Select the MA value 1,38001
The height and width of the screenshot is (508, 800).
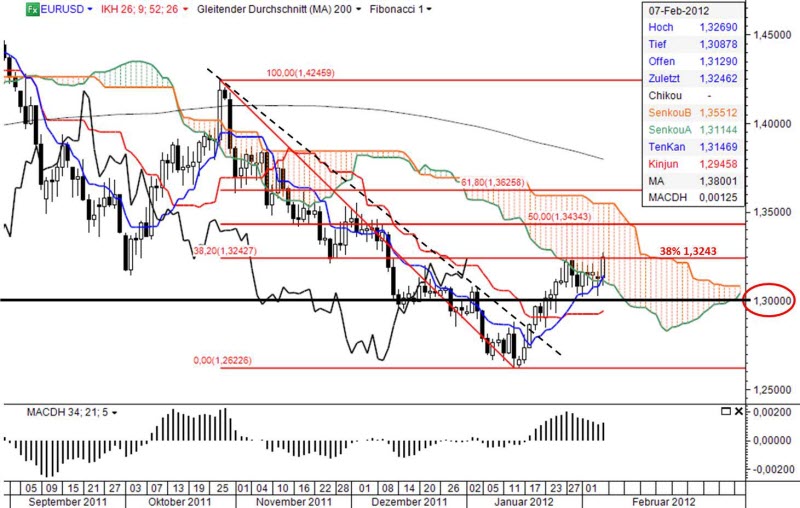click(718, 181)
